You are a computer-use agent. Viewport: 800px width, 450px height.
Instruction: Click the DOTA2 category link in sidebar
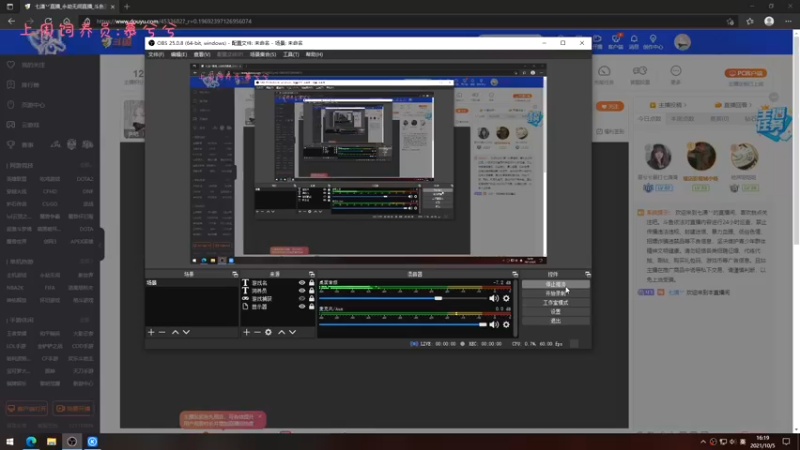pos(85,179)
